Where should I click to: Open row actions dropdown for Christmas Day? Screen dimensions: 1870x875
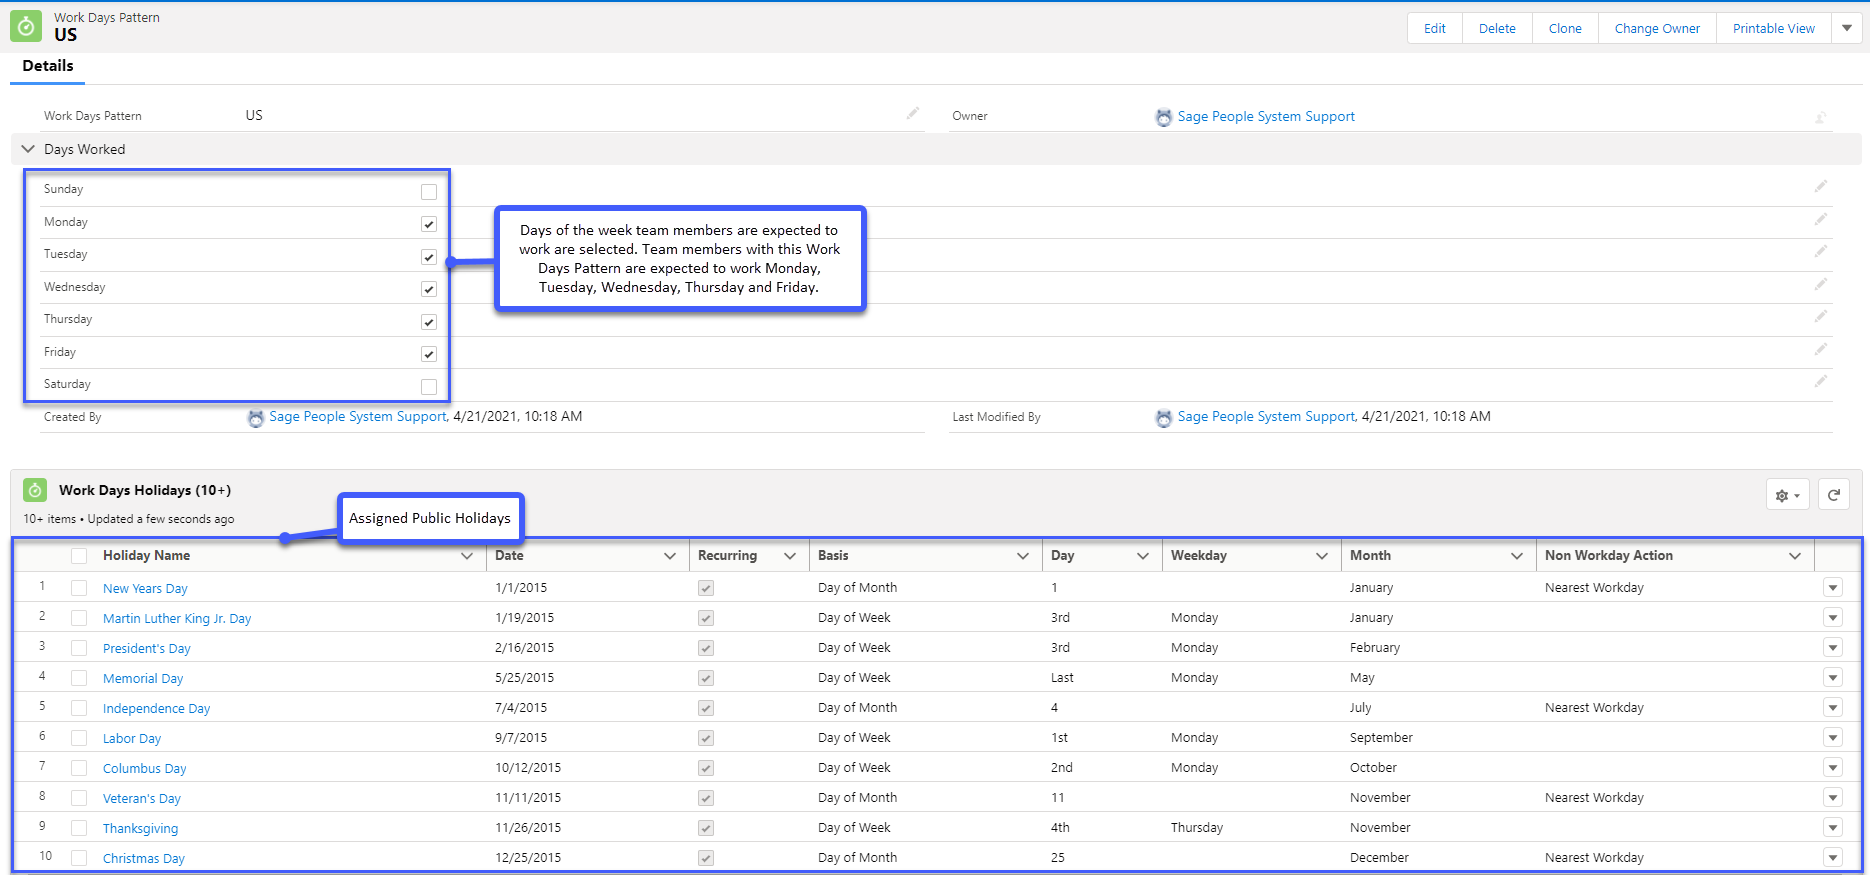click(1832, 858)
